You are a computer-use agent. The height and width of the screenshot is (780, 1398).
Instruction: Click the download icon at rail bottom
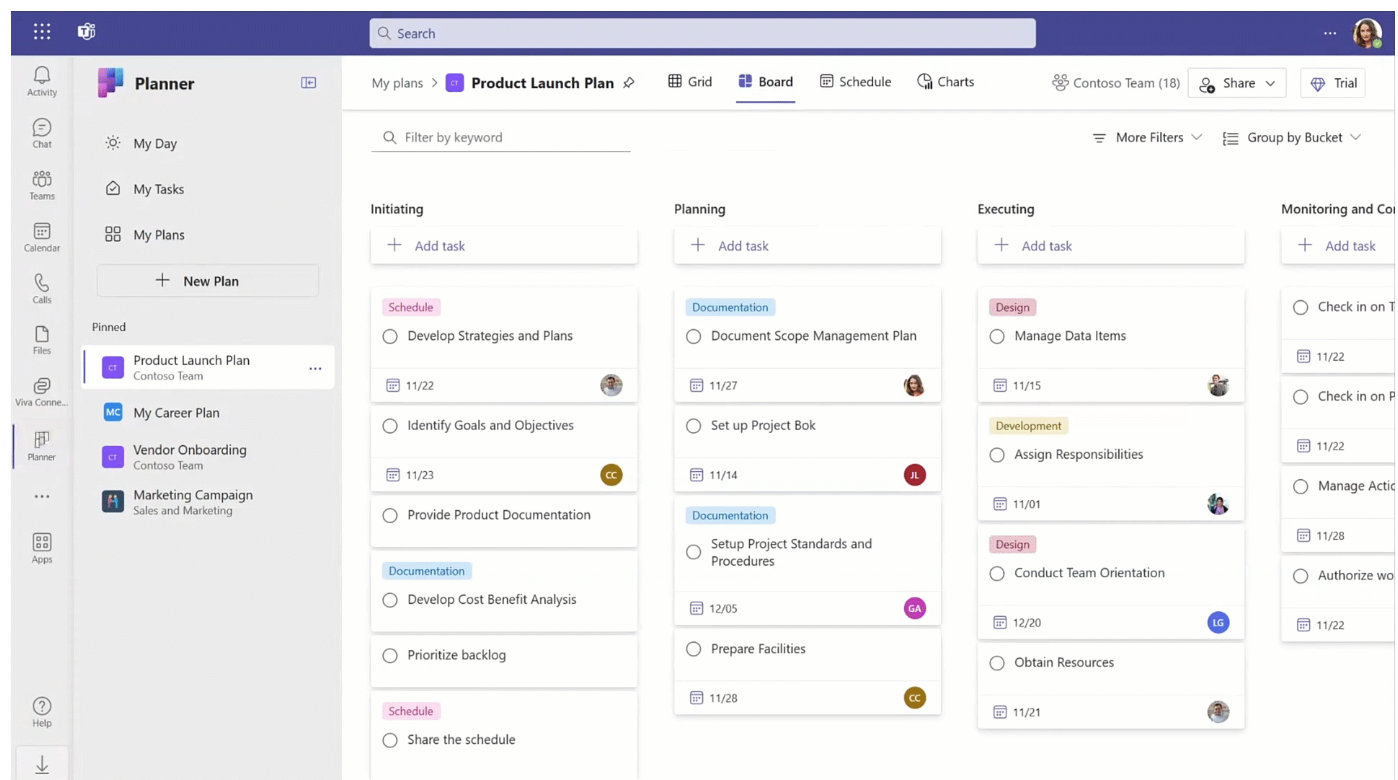point(42,765)
